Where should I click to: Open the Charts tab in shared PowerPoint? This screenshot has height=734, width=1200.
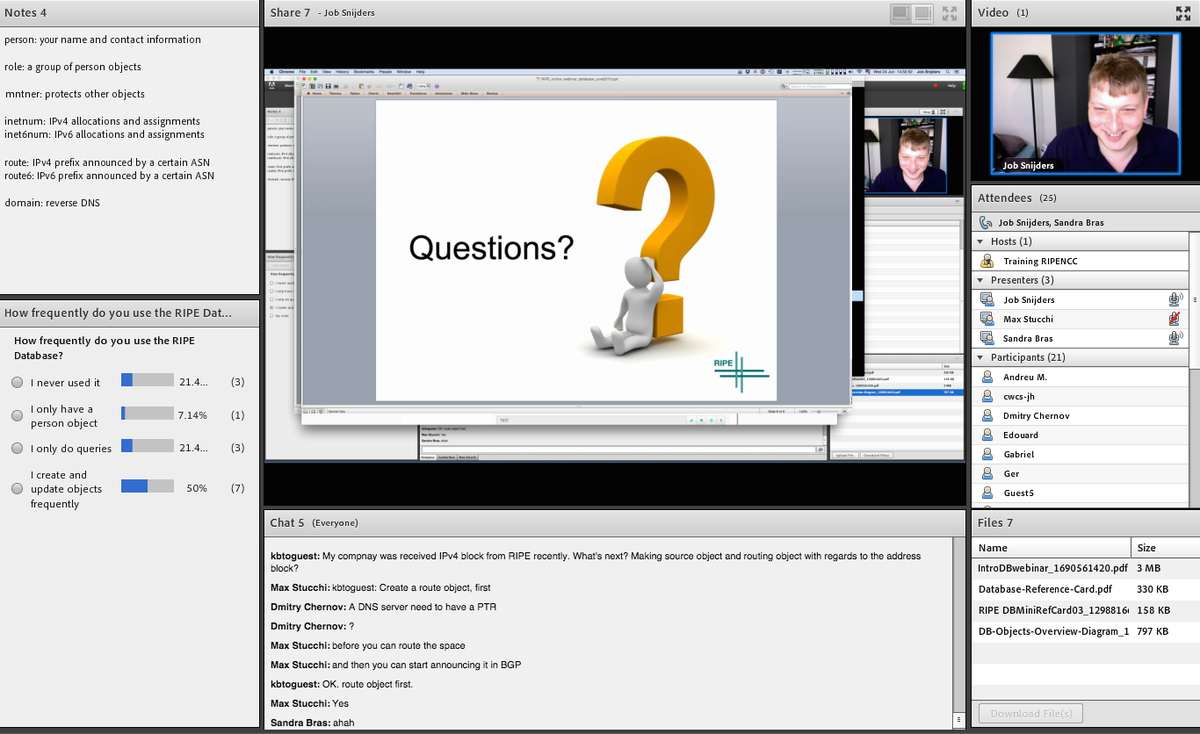tap(373, 93)
